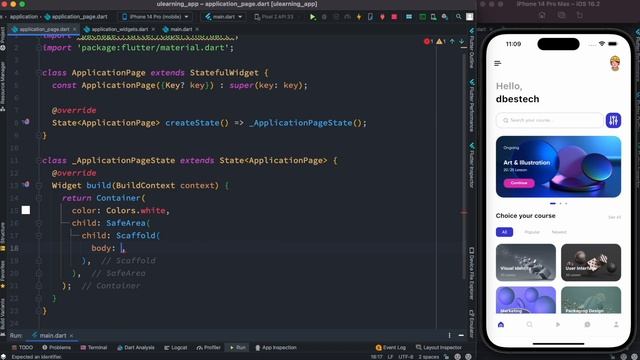Open the Device File Explorer side panel

click(x=472, y=273)
